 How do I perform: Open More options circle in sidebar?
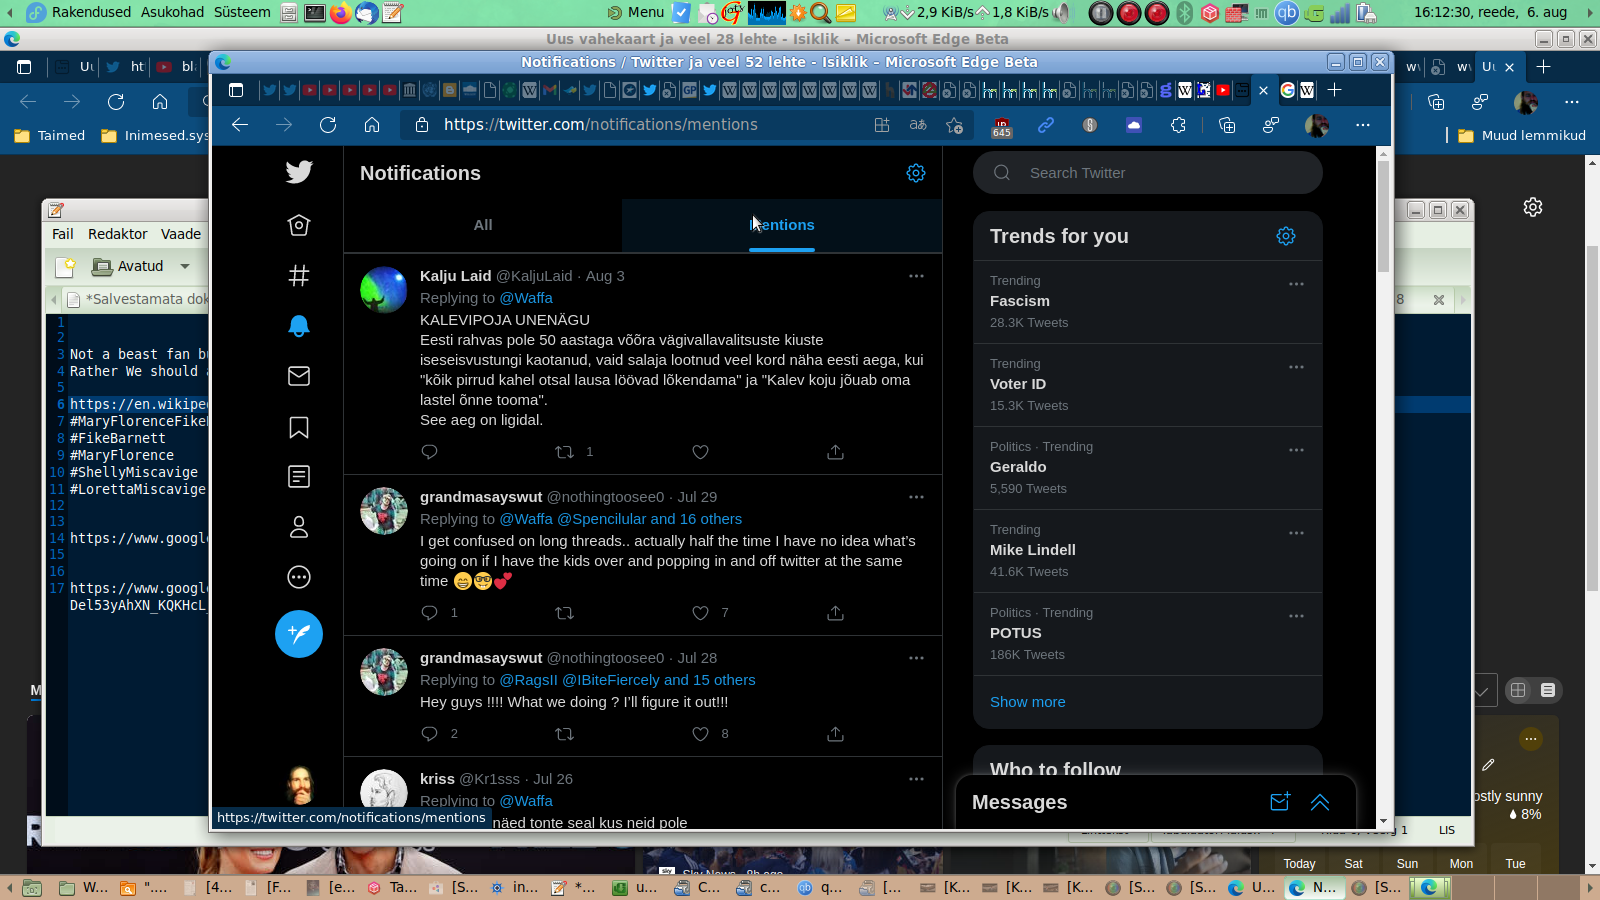[299, 577]
